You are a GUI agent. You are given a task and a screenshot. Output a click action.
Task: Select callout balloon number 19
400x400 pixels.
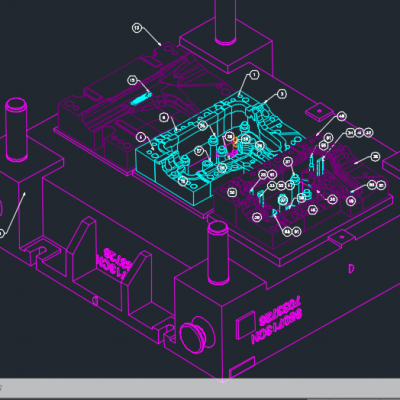351,201
